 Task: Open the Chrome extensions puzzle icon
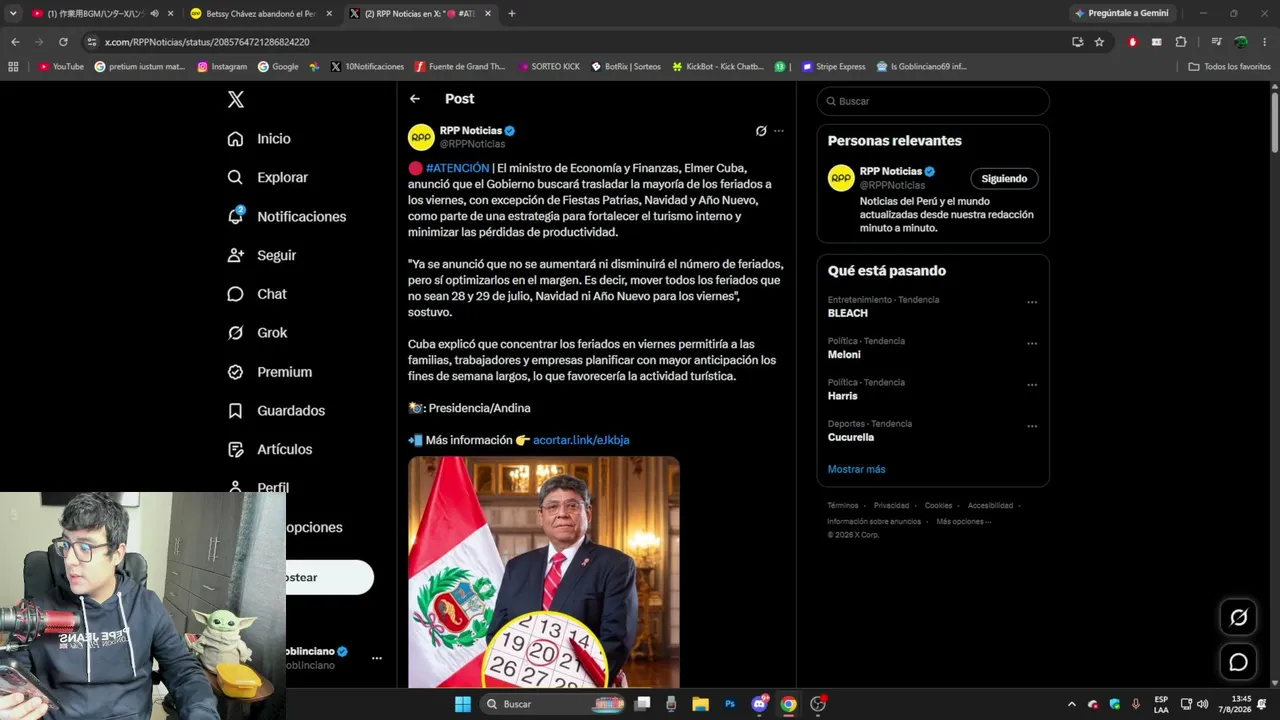pyautogui.click(x=1181, y=42)
